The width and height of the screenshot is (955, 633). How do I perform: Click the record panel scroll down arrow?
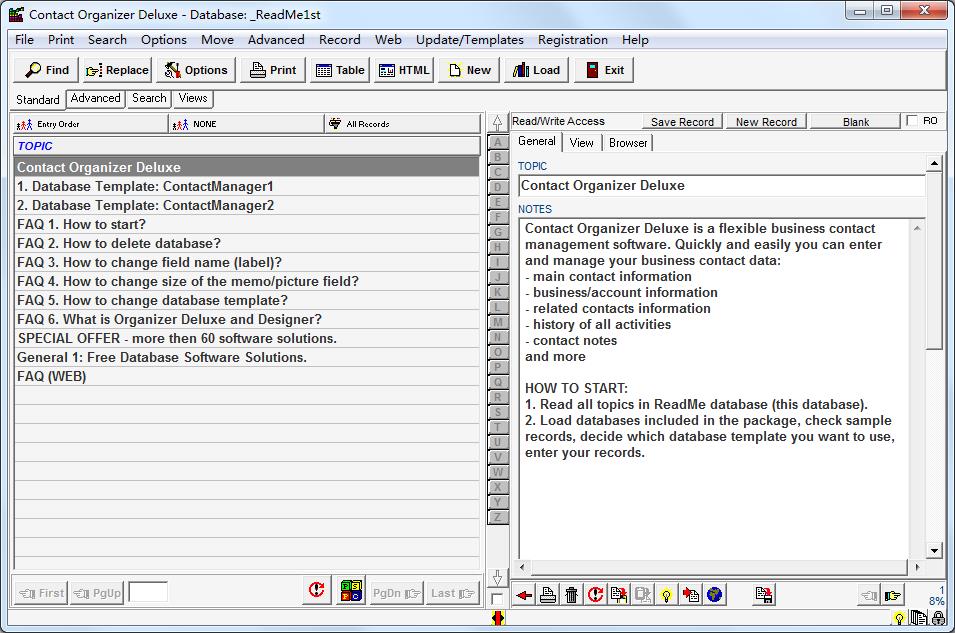(934, 550)
